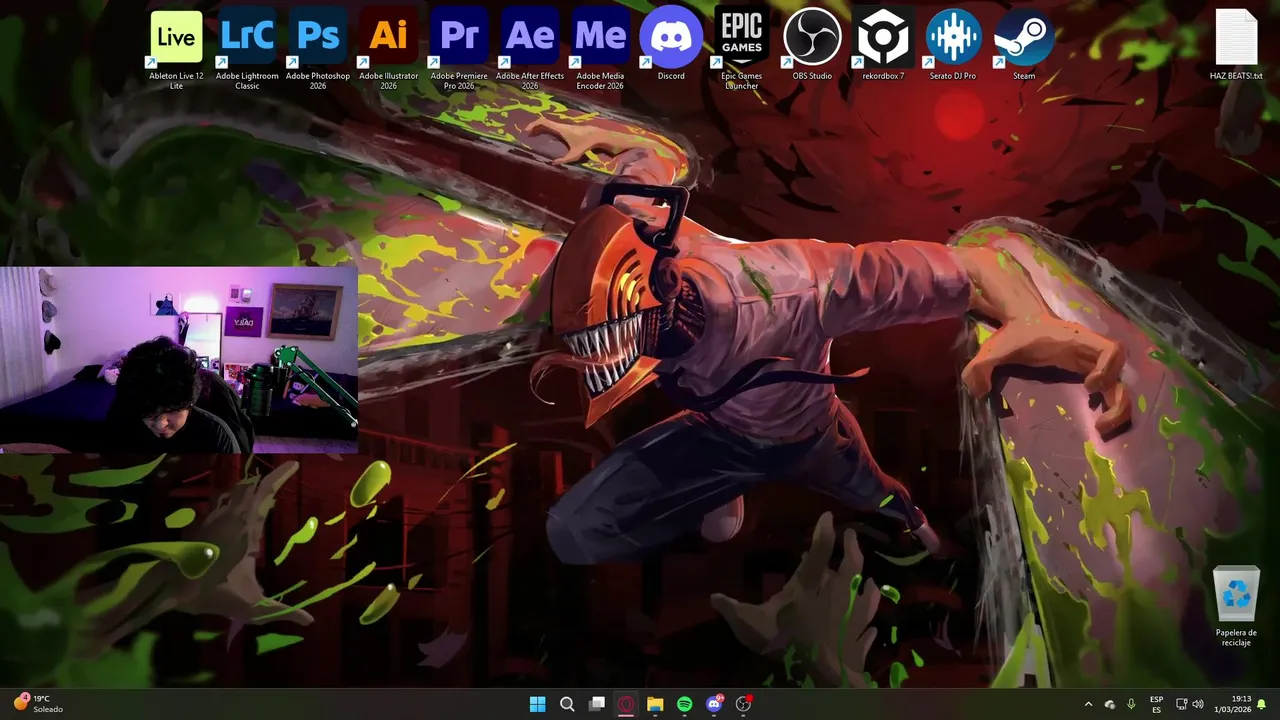The height and width of the screenshot is (720, 1280).
Task: Select the OBS Studio desktop icon
Action: (812, 45)
